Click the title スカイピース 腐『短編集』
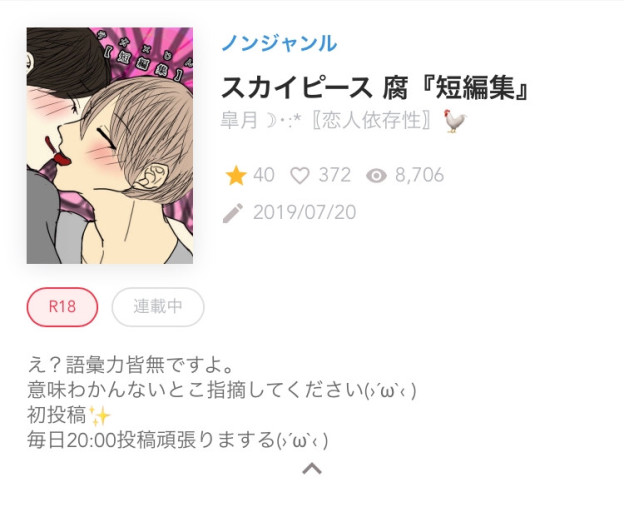The image size is (624, 512). click(375, 88)
